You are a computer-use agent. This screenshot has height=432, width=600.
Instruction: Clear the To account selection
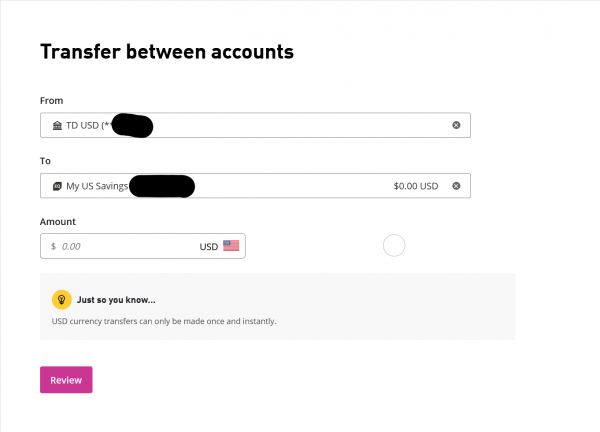[x=456, y=186]
